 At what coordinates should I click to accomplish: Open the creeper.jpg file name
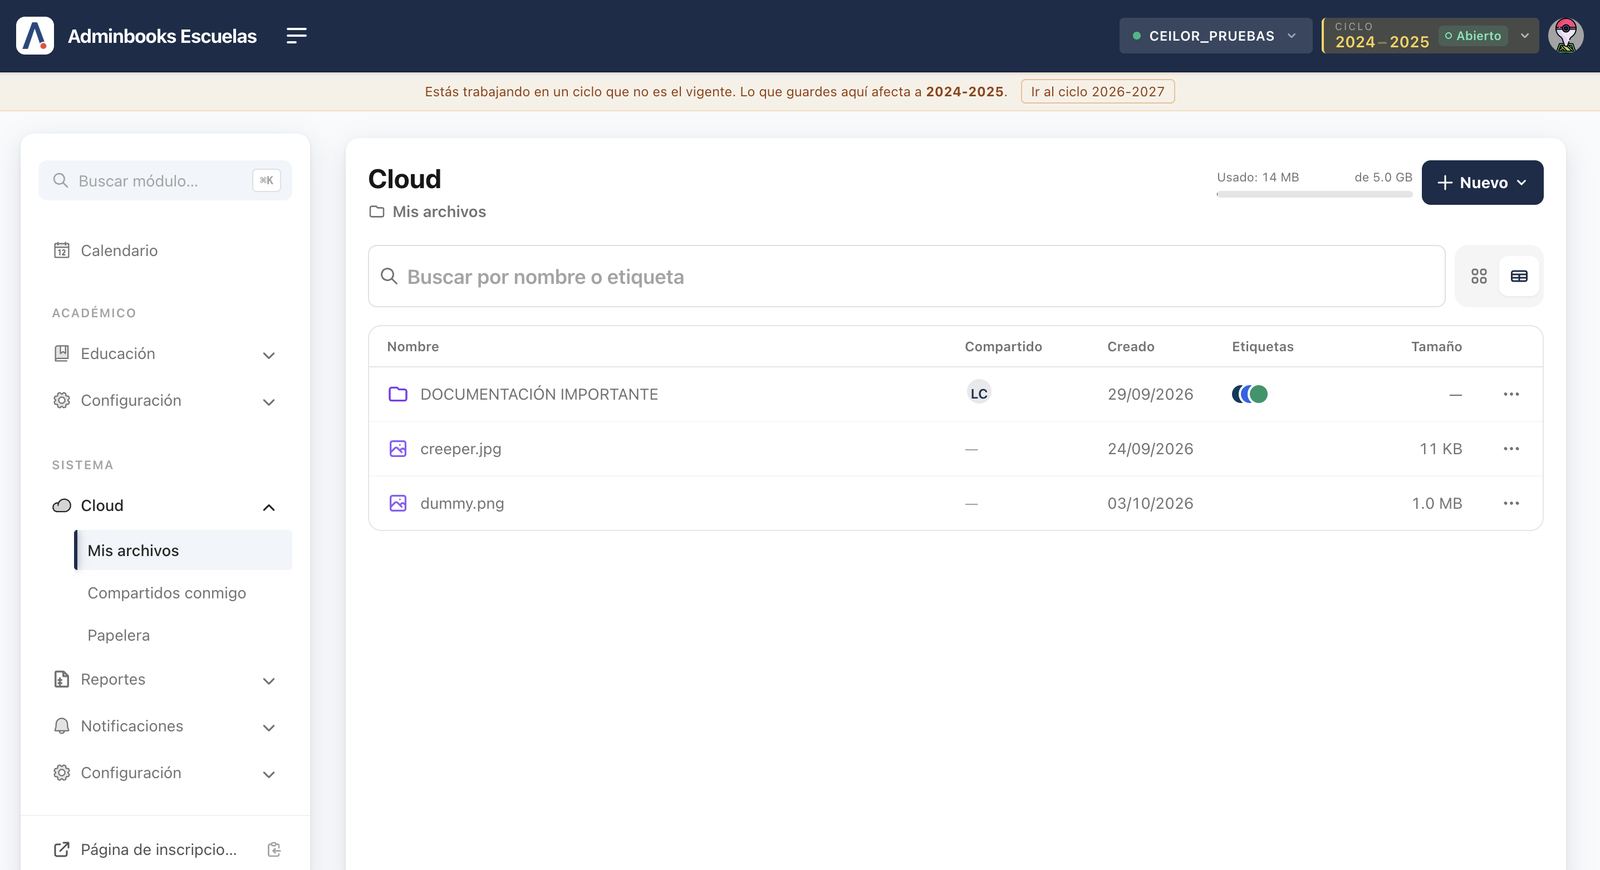coord(461,449)
